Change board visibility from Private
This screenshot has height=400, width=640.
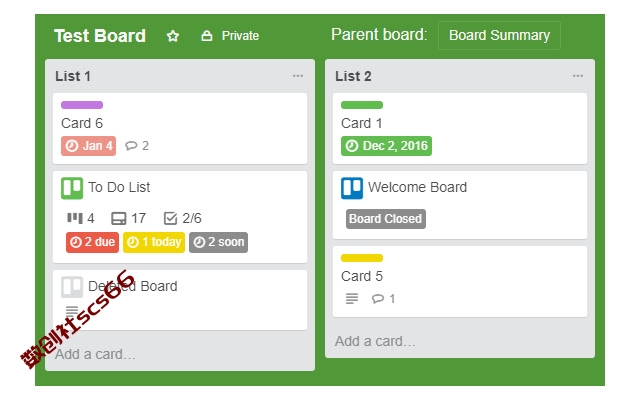[230, 36]
